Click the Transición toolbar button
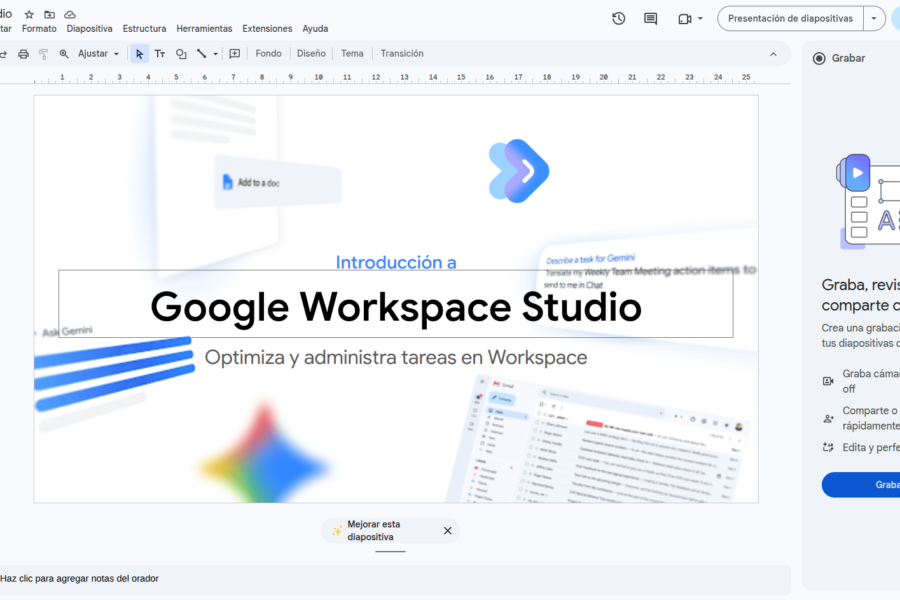The height and width of the screenshot is (600, 900). 402,53
